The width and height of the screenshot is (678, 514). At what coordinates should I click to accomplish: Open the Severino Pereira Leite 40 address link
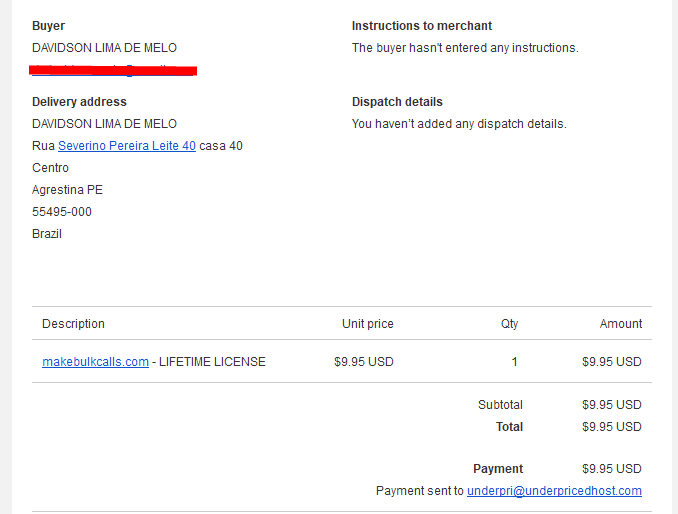127,146
